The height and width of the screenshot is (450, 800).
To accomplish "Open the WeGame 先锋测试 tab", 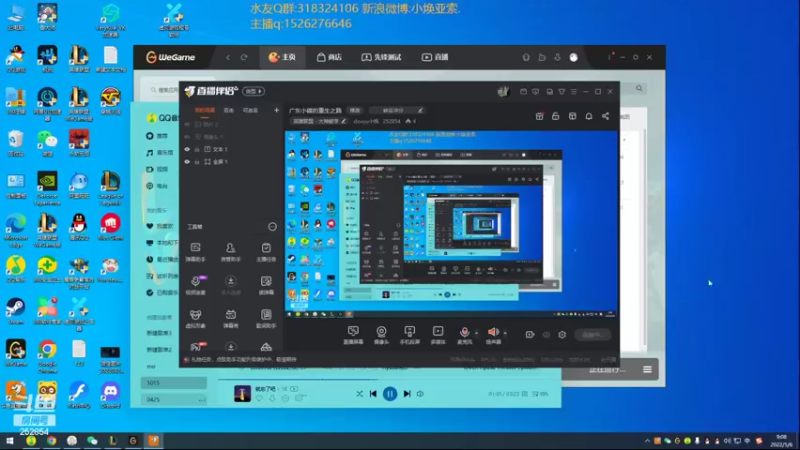I will 381,57.
